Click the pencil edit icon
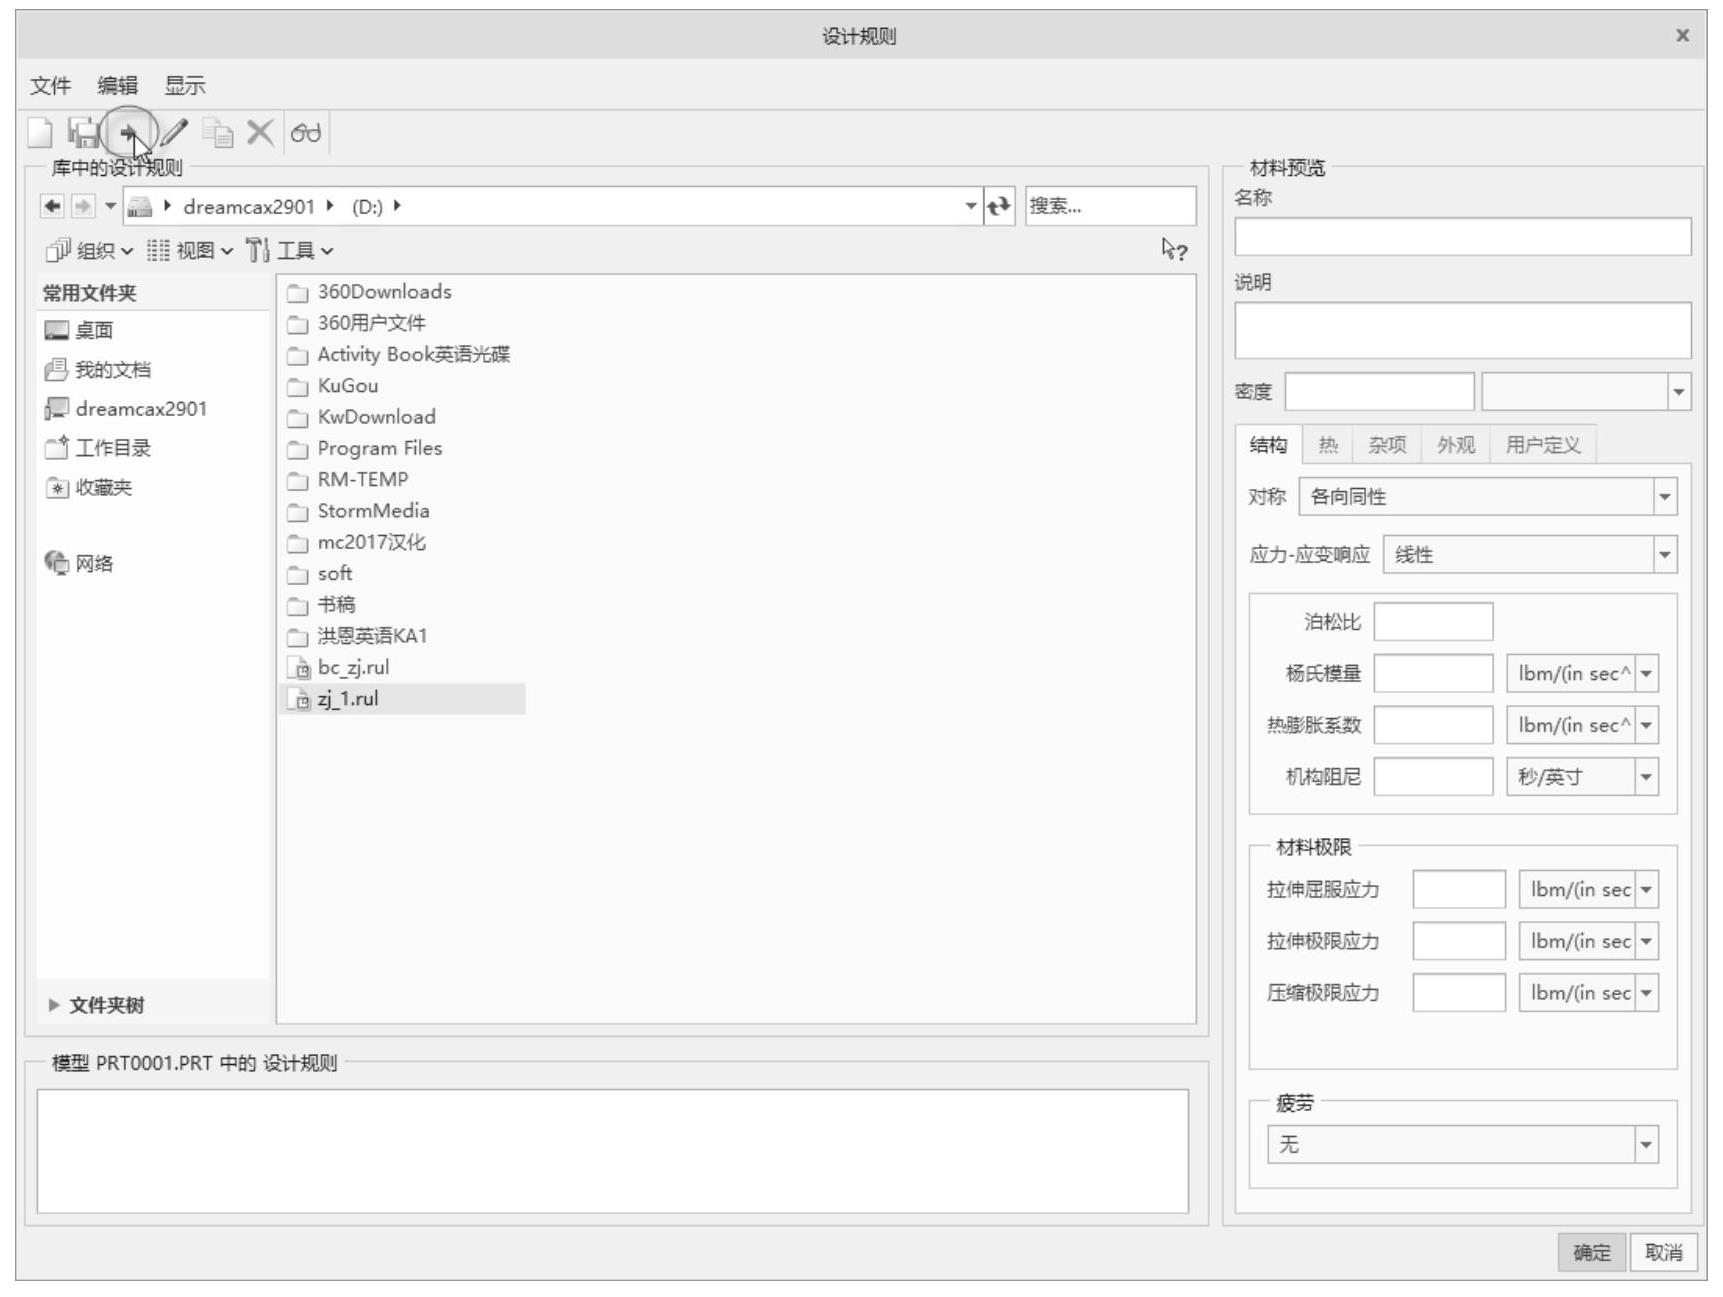Image resolution: width=1723 pixels, height=1297 pixels. pyautogui.click(x=174, y=132)
